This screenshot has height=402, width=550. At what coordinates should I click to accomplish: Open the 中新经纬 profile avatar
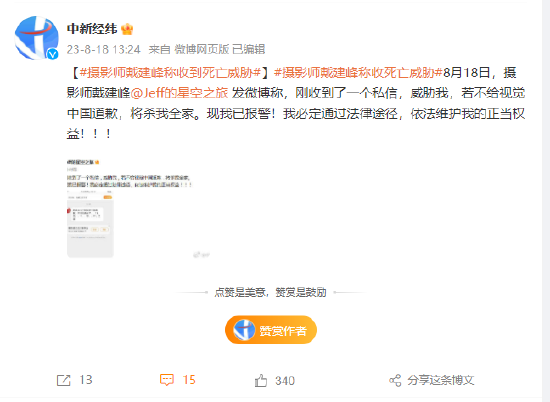[x=36, y=38]
